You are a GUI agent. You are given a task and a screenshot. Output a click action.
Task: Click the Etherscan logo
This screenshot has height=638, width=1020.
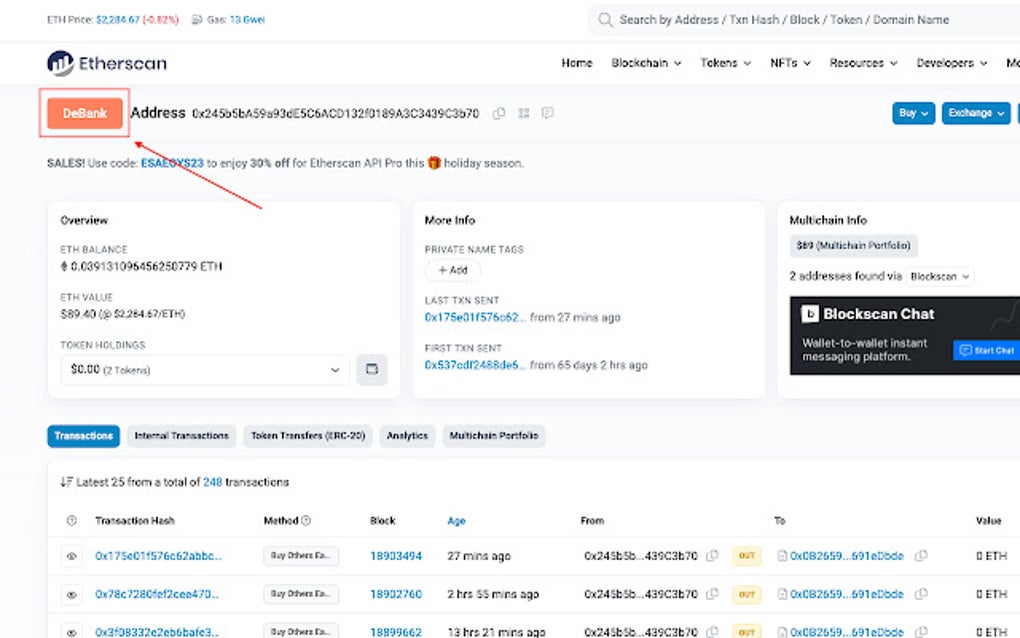coord(106,62)
